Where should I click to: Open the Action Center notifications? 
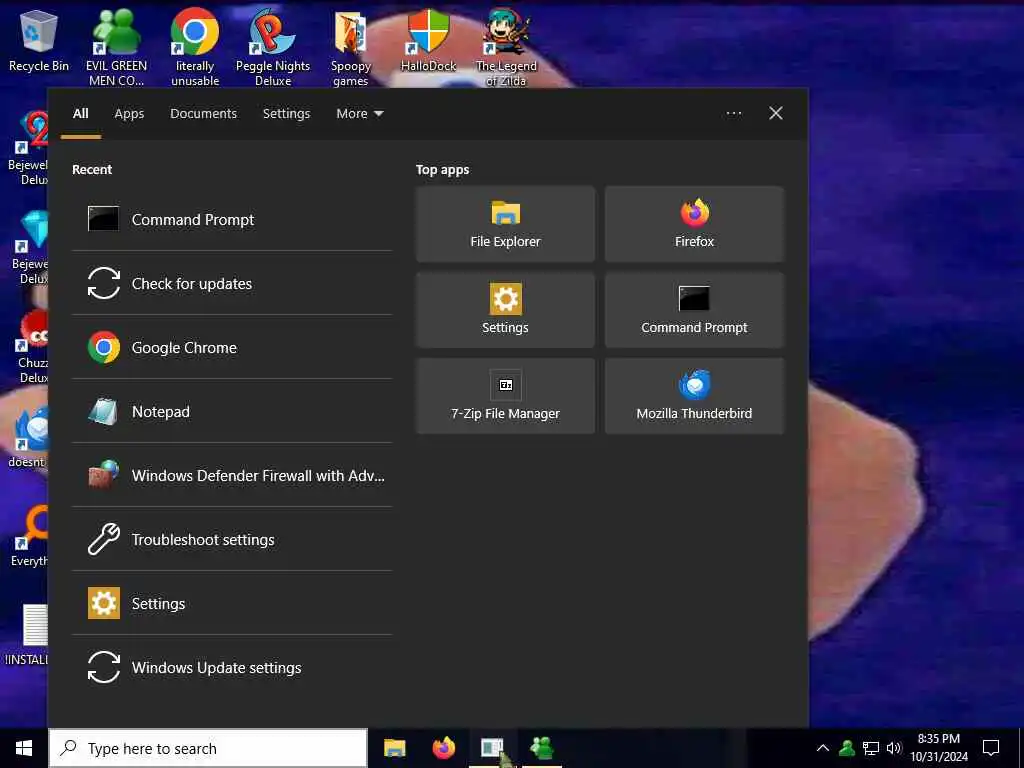(x=991, y=748)
